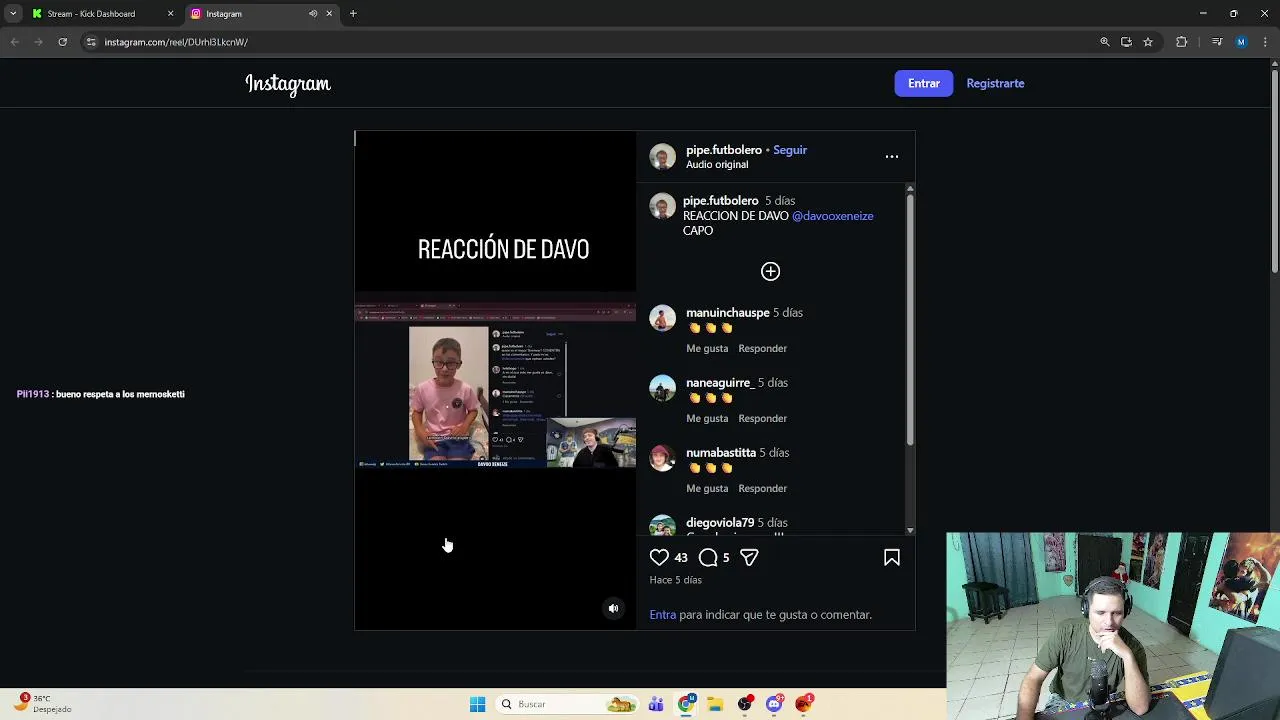Screen dimensions: 1280x720
Task: Reload the page in browser
Action: click(x=62, y=42)
